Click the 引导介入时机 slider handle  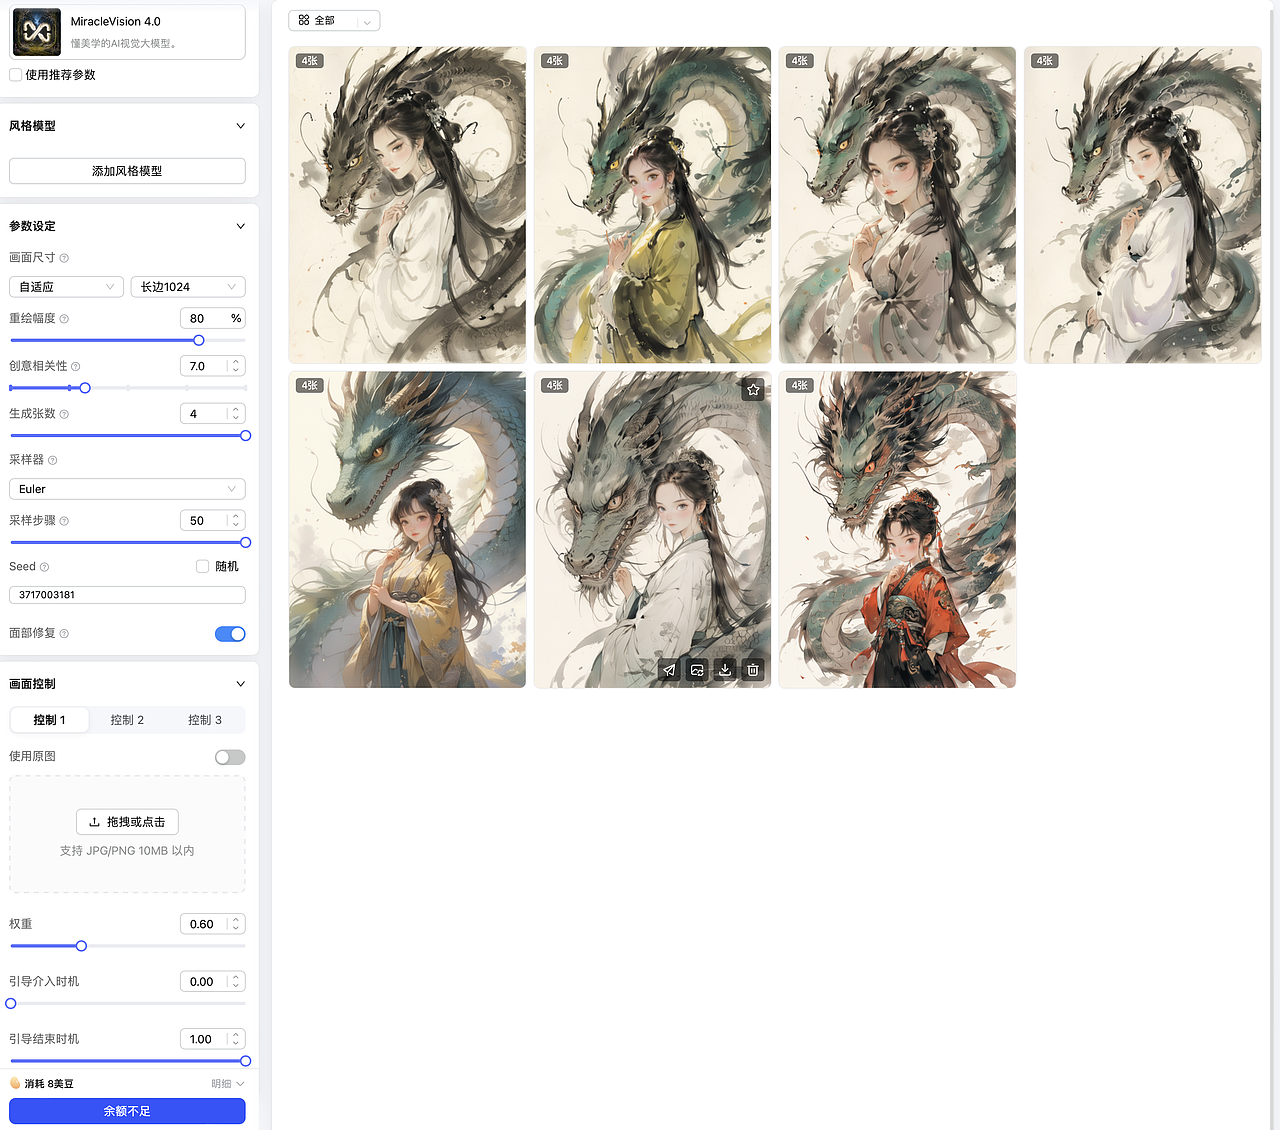[x=11, y=1003]
